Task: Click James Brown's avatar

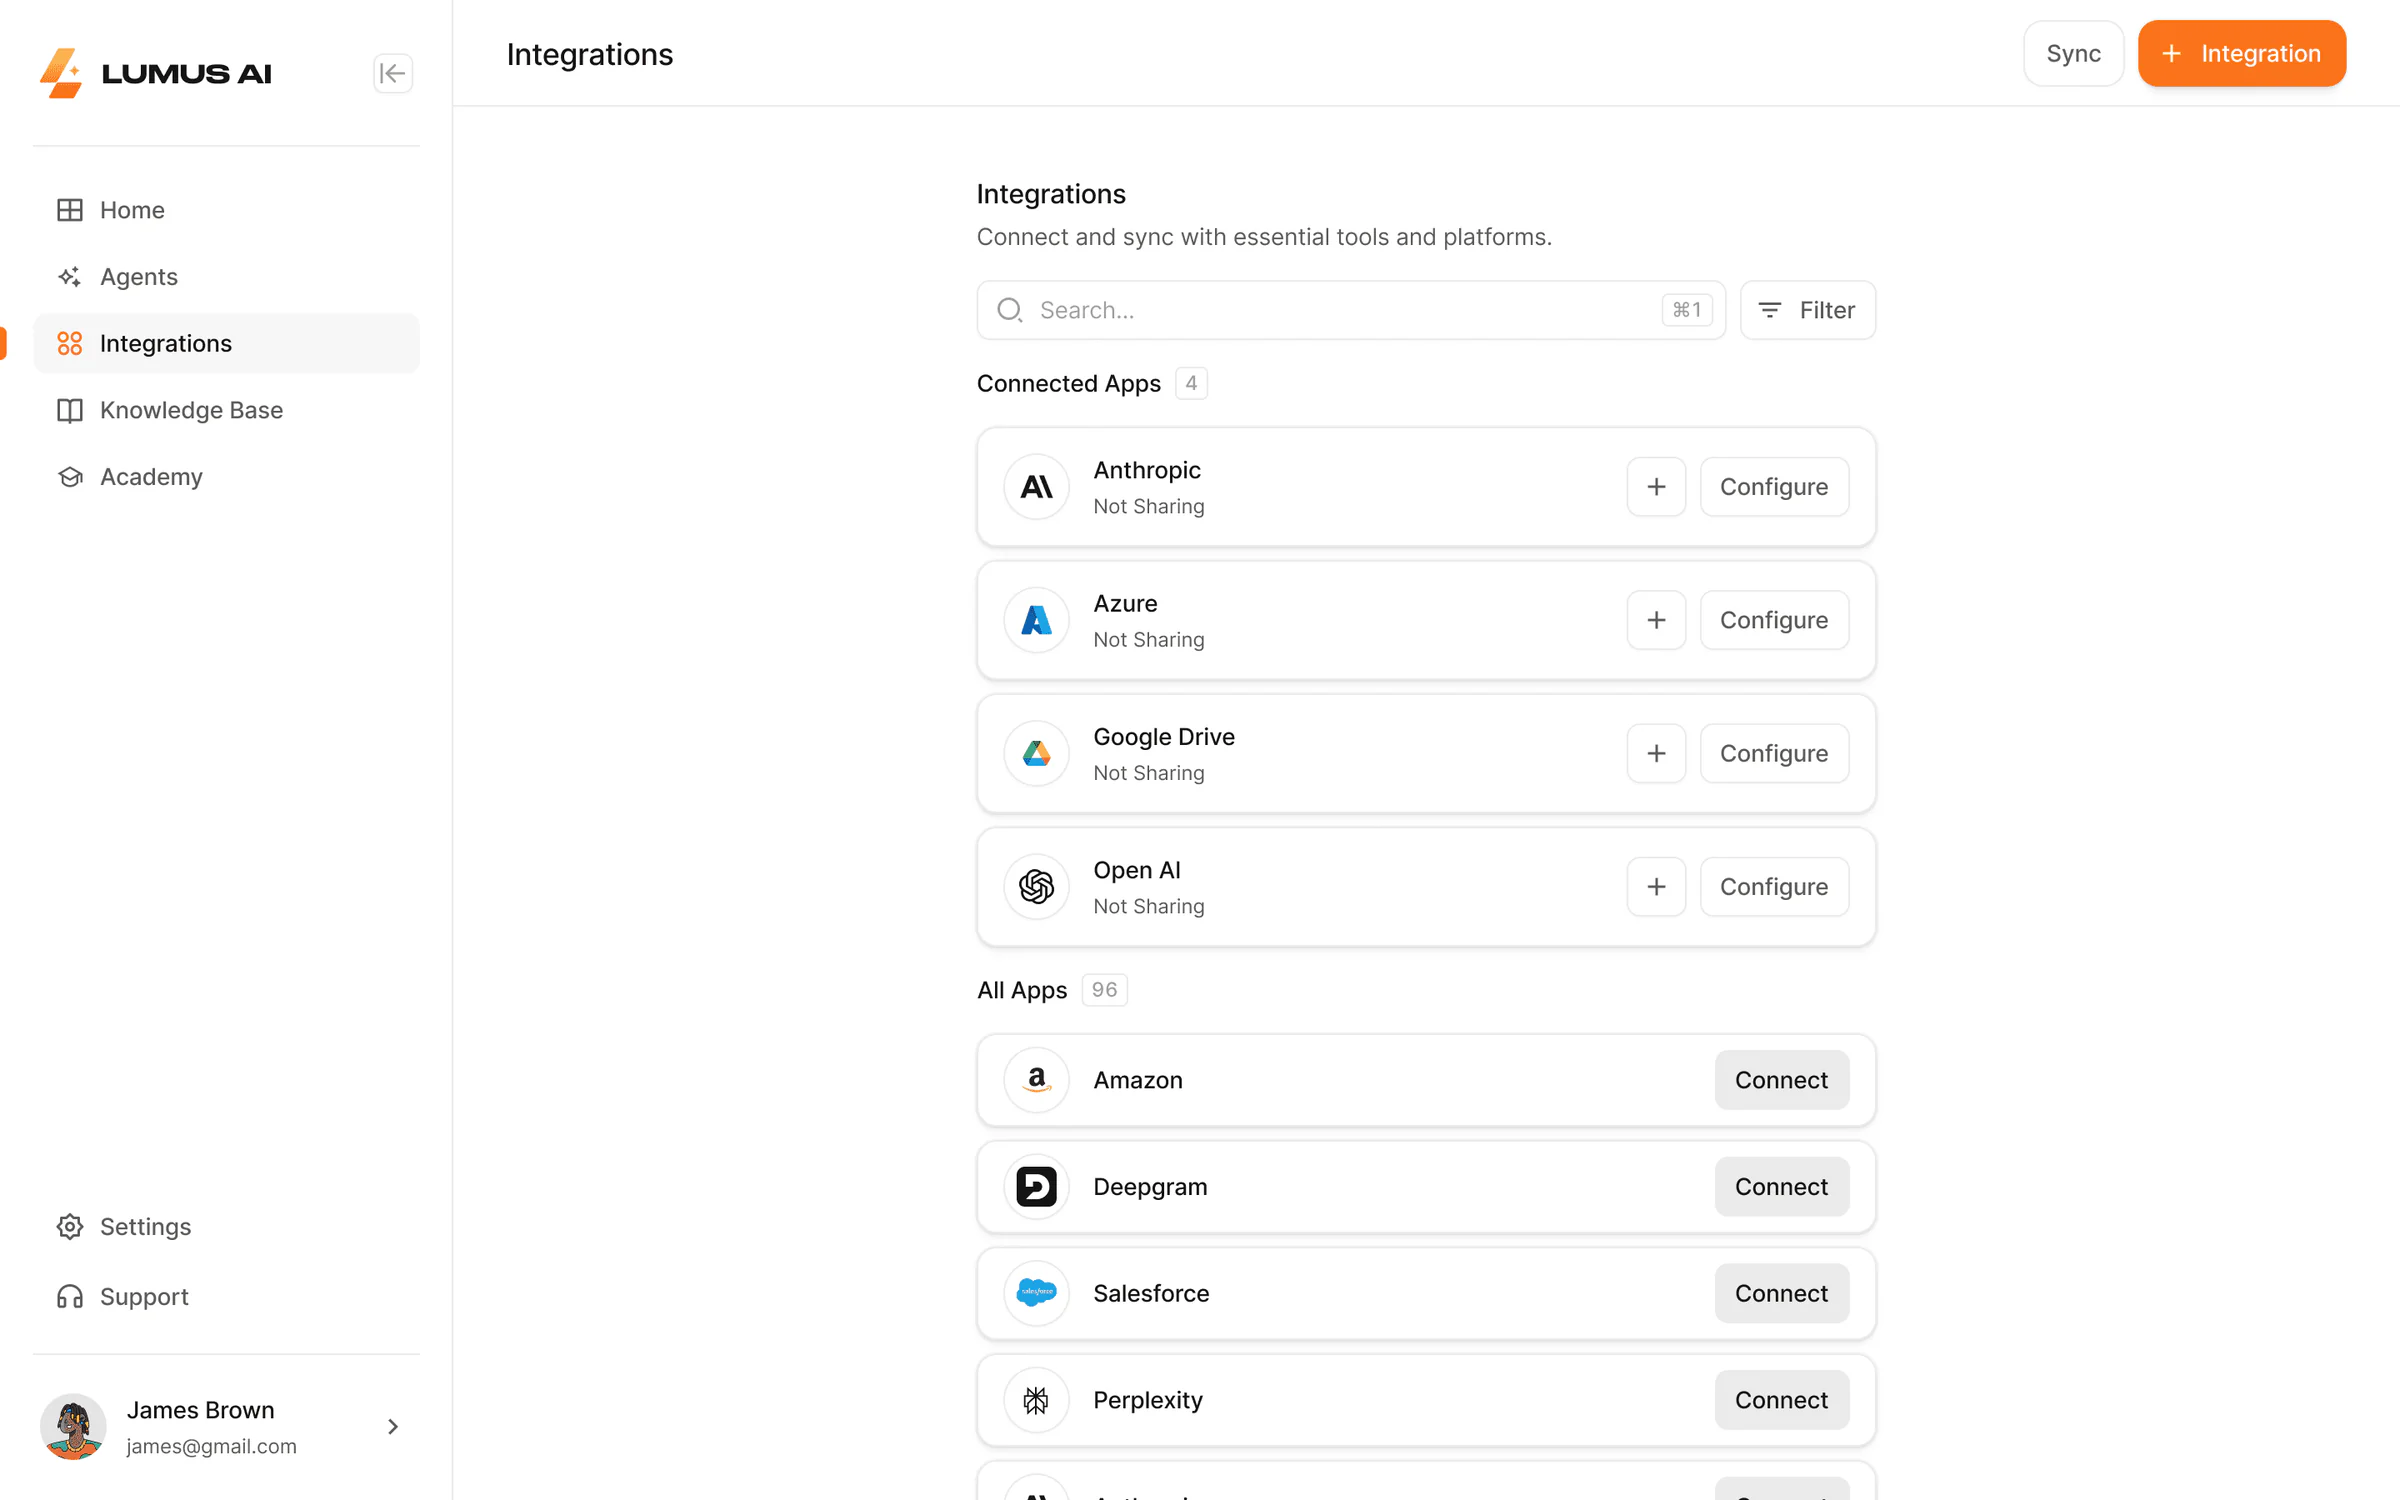Action: tap(73, 1426)
